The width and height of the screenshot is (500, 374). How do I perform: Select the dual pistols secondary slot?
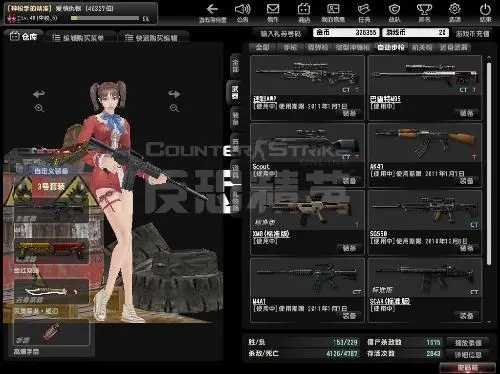tap(52, 250)
